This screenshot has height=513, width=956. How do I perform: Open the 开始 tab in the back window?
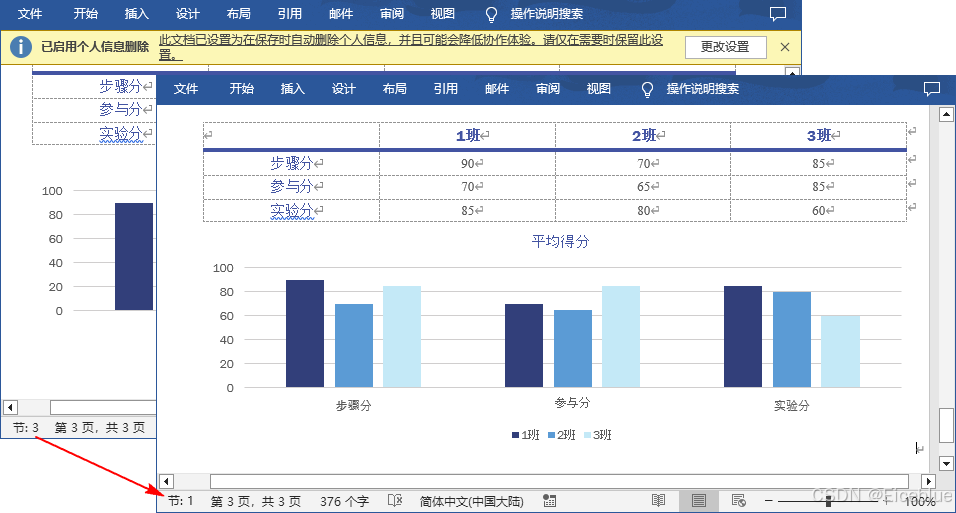[85, 13]
